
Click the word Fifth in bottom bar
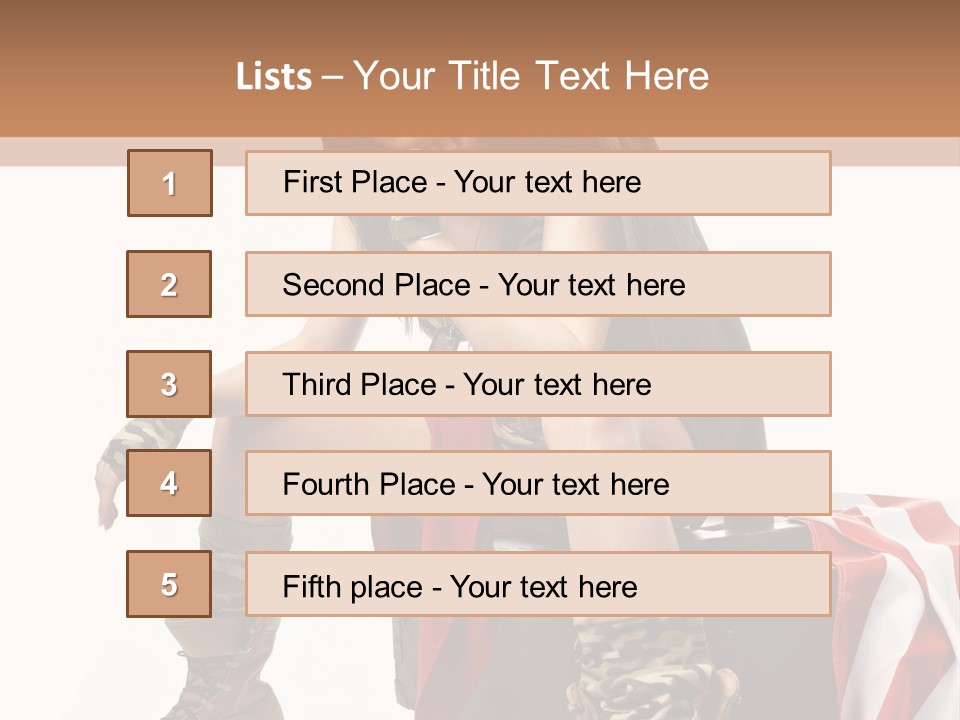pyautogui.click(x=311, y=586)
